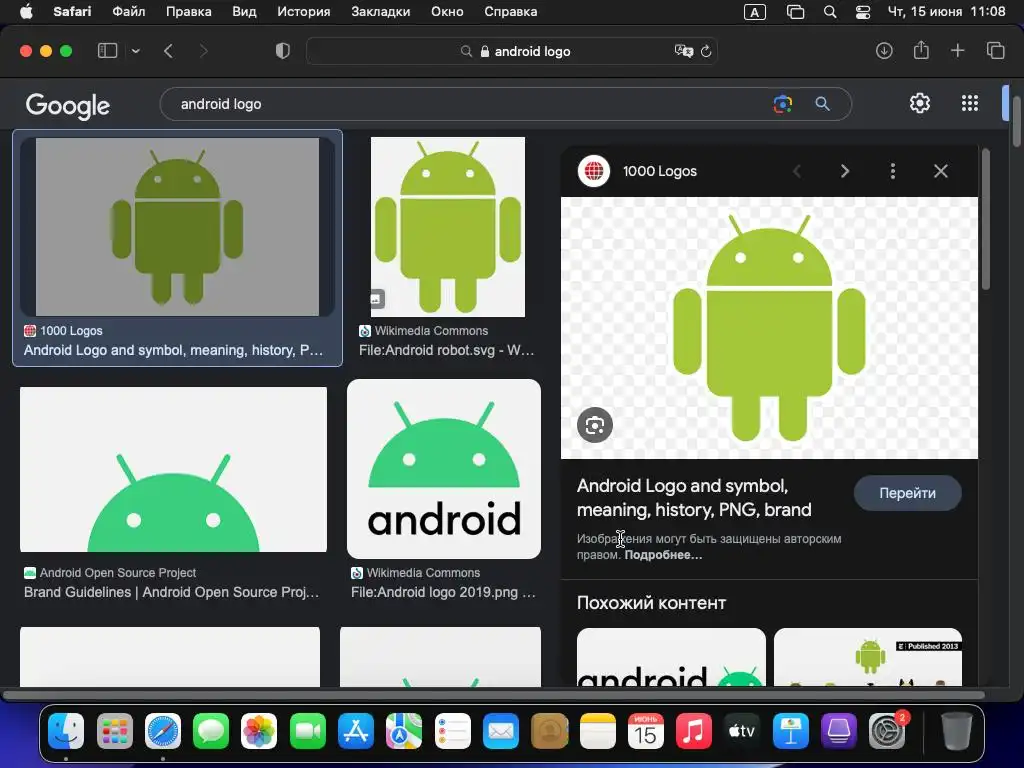Click the Lens search icon on preview image

[595, 425]
